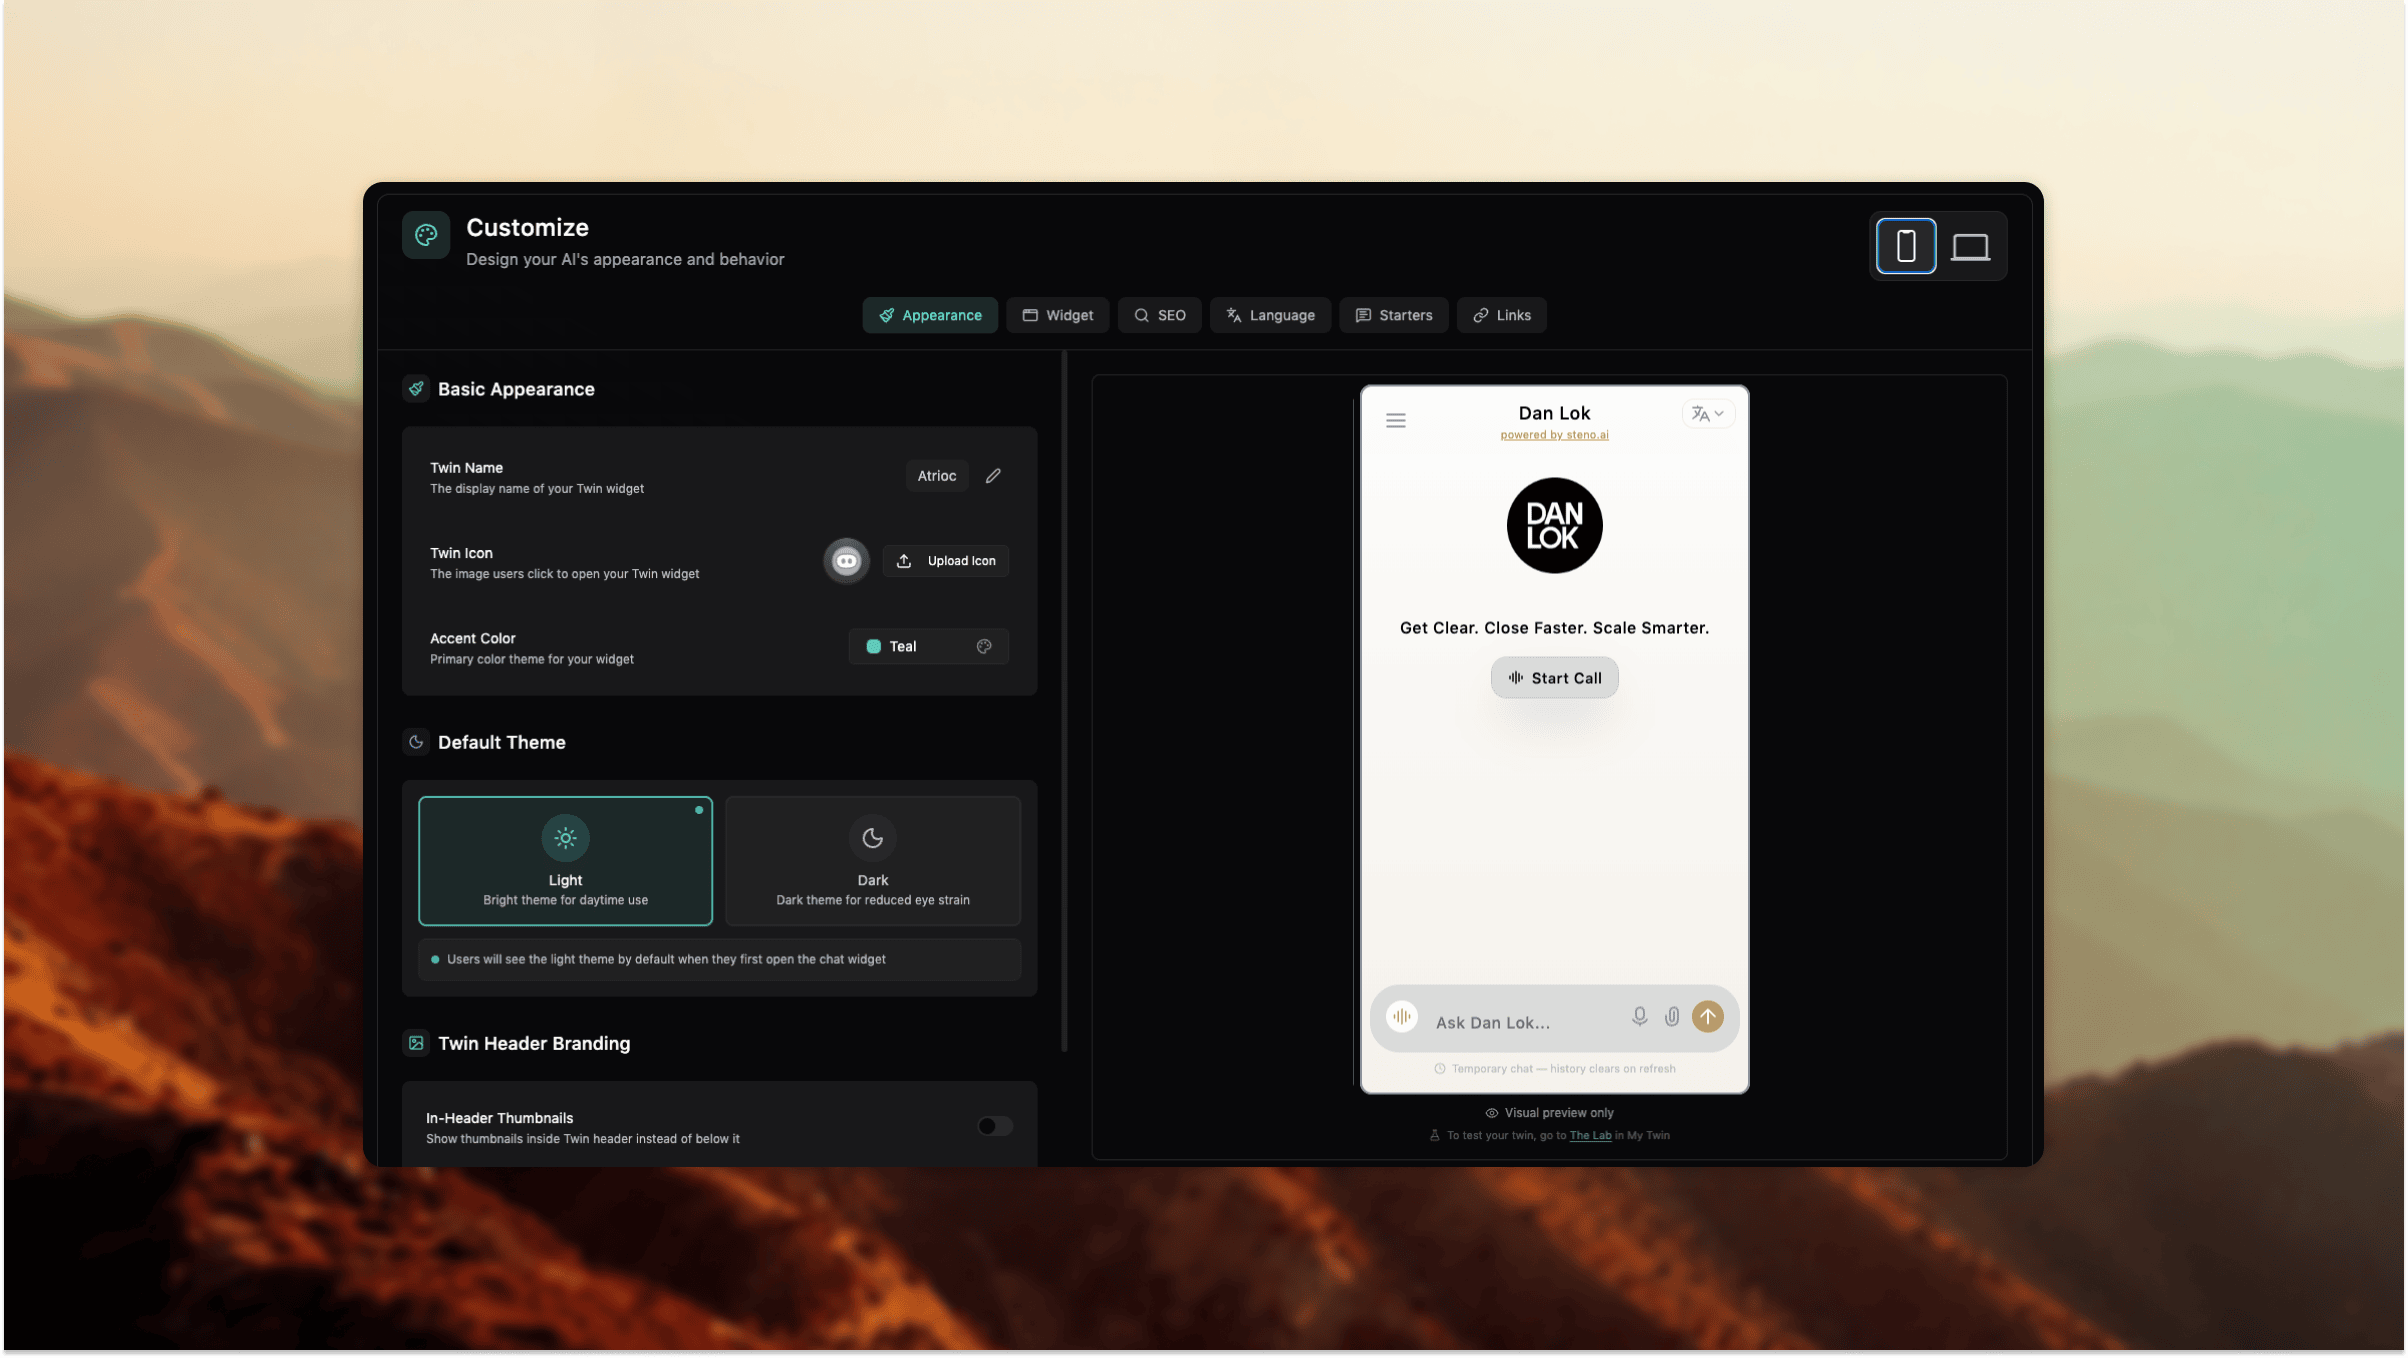Click the pencil icon next to Atrioc
Image resolution: width=2408 pixels, height=1358 pixels.
[993, 476]
